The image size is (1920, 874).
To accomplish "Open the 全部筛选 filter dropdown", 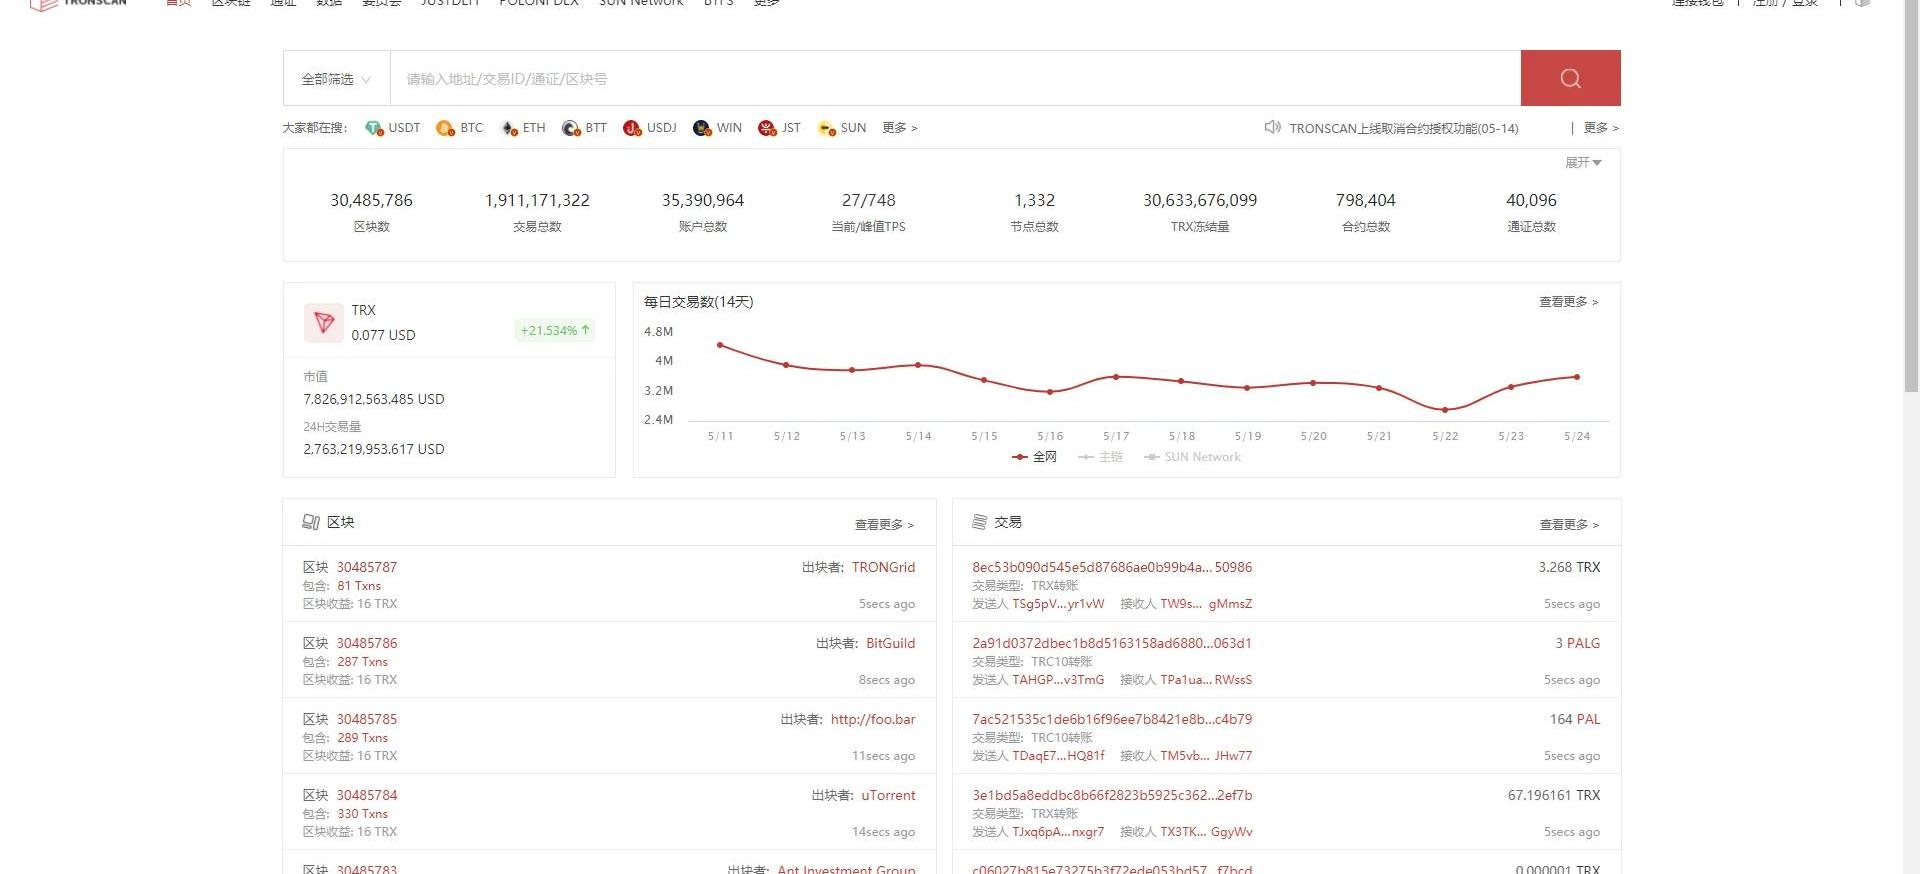I will pos(336,79).
